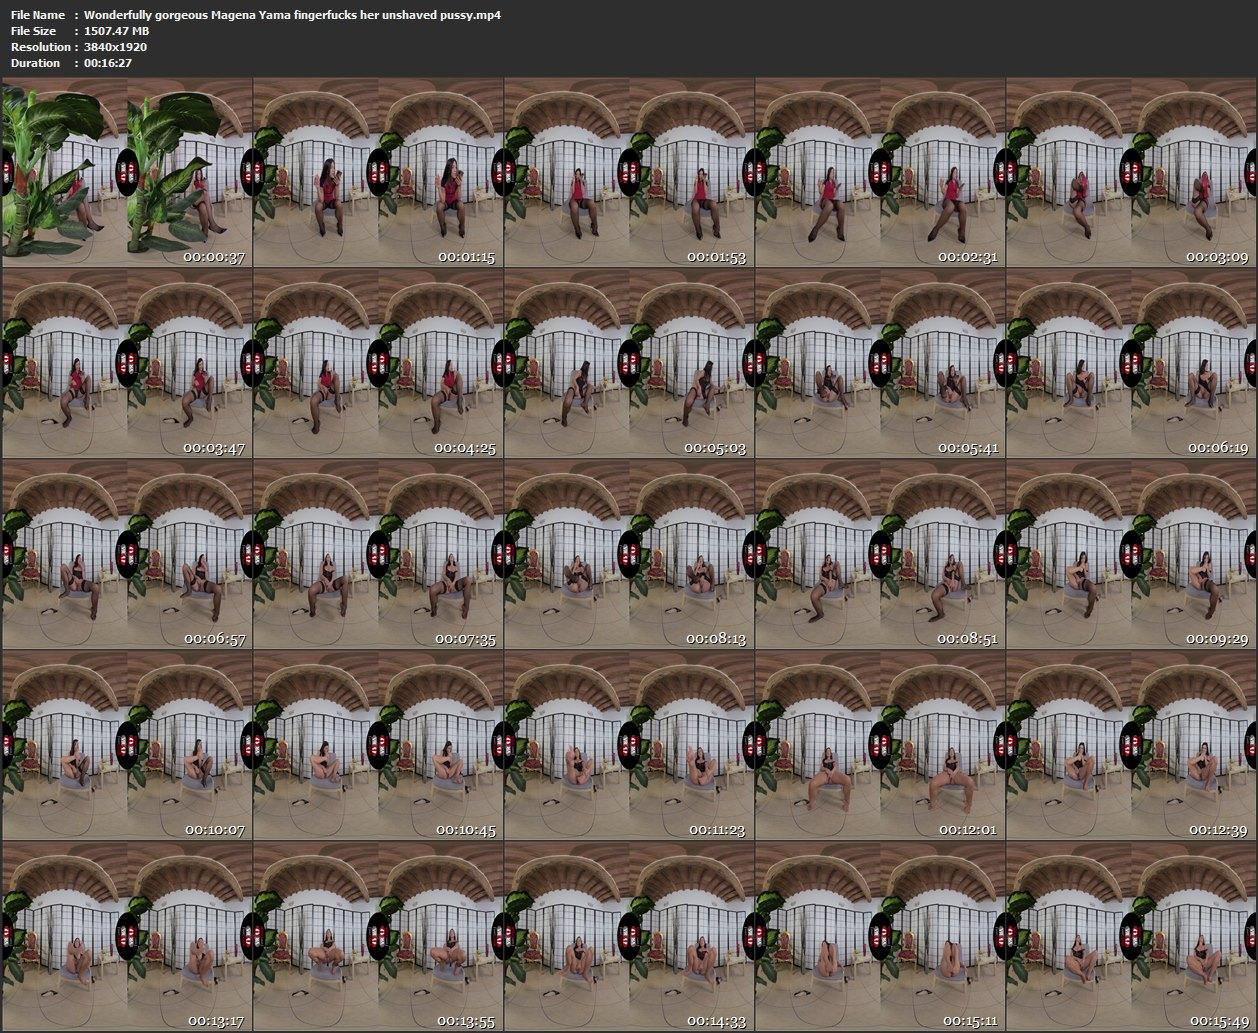Click the thumbnail timestamped 00:00:37

[x=127, y=172]
